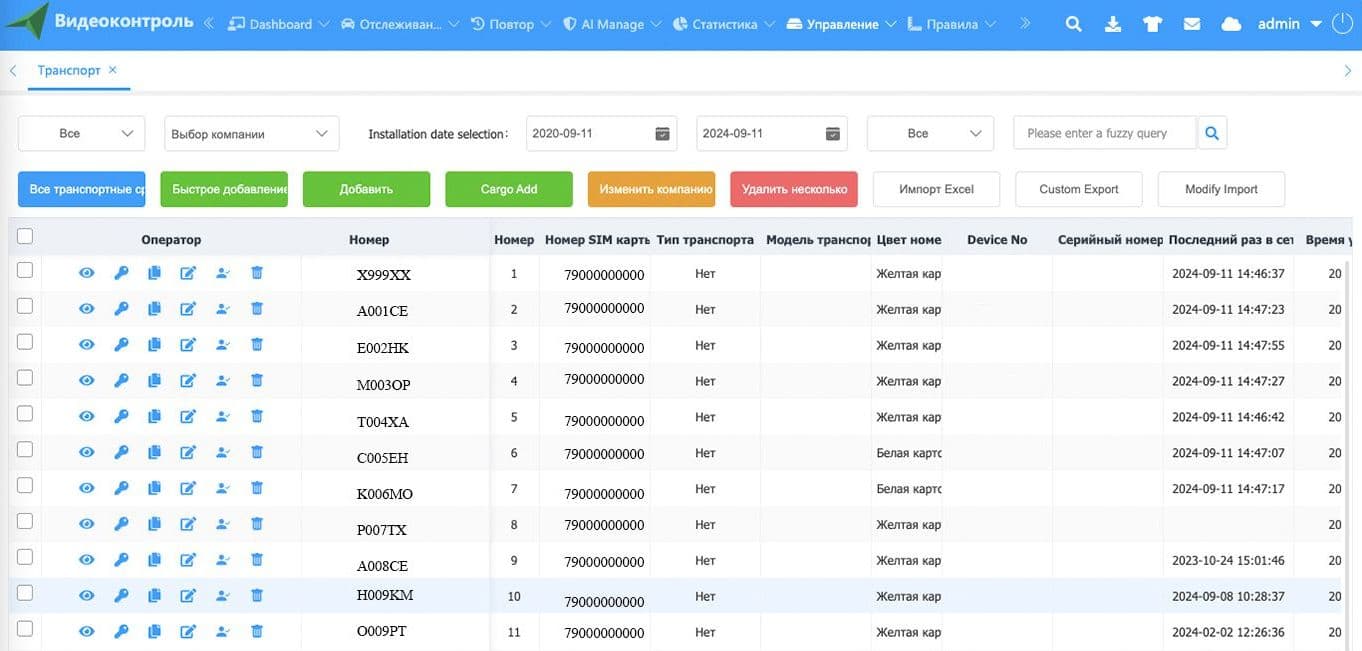Click the Добавить button
This screenshot has width=1362, height=651.
pos(366,189)
